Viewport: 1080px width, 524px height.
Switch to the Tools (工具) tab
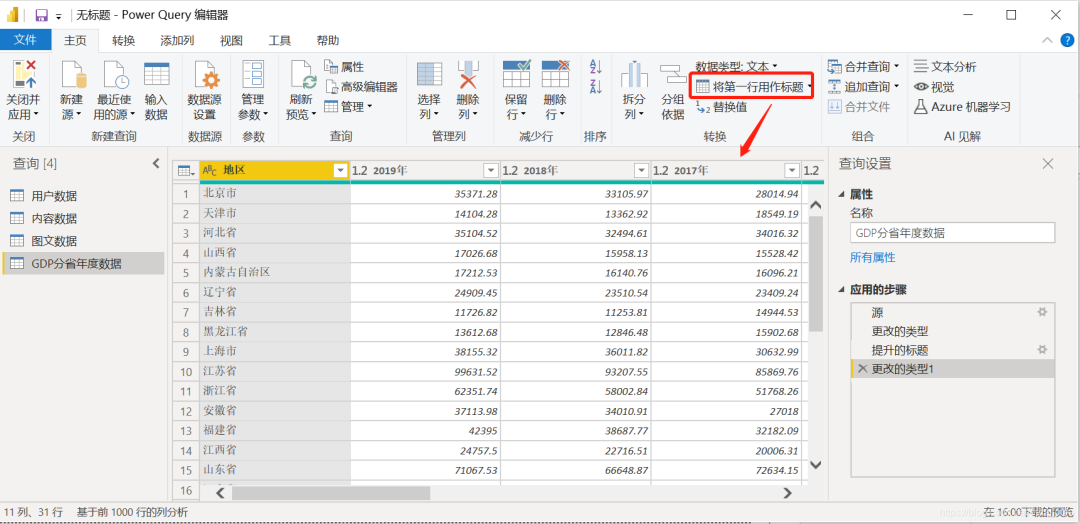tap(280, 40)
